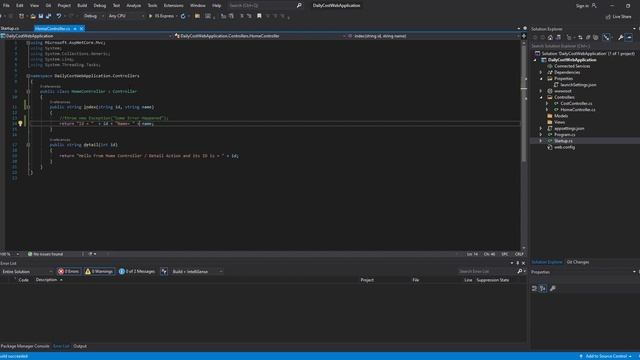640x360 pixels.
Task: Expand the Dependencies node
Action: tap(541, 72)
